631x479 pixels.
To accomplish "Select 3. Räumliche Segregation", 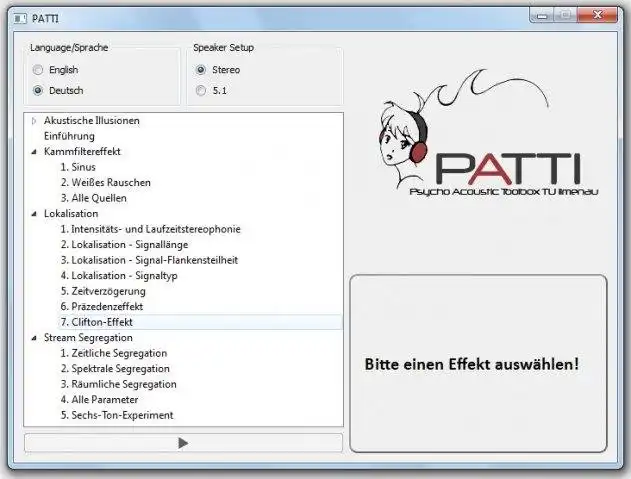I will pyautogui.click(x=118, y=384).
